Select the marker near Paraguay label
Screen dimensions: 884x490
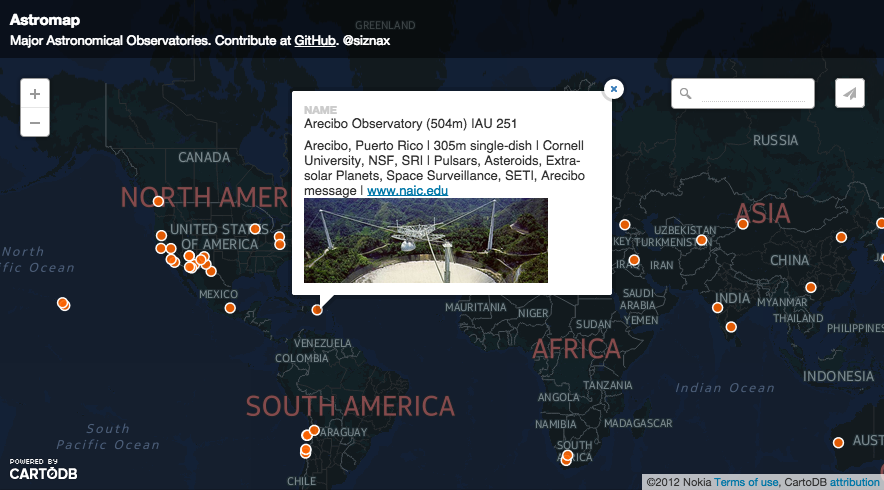point(314,430)
